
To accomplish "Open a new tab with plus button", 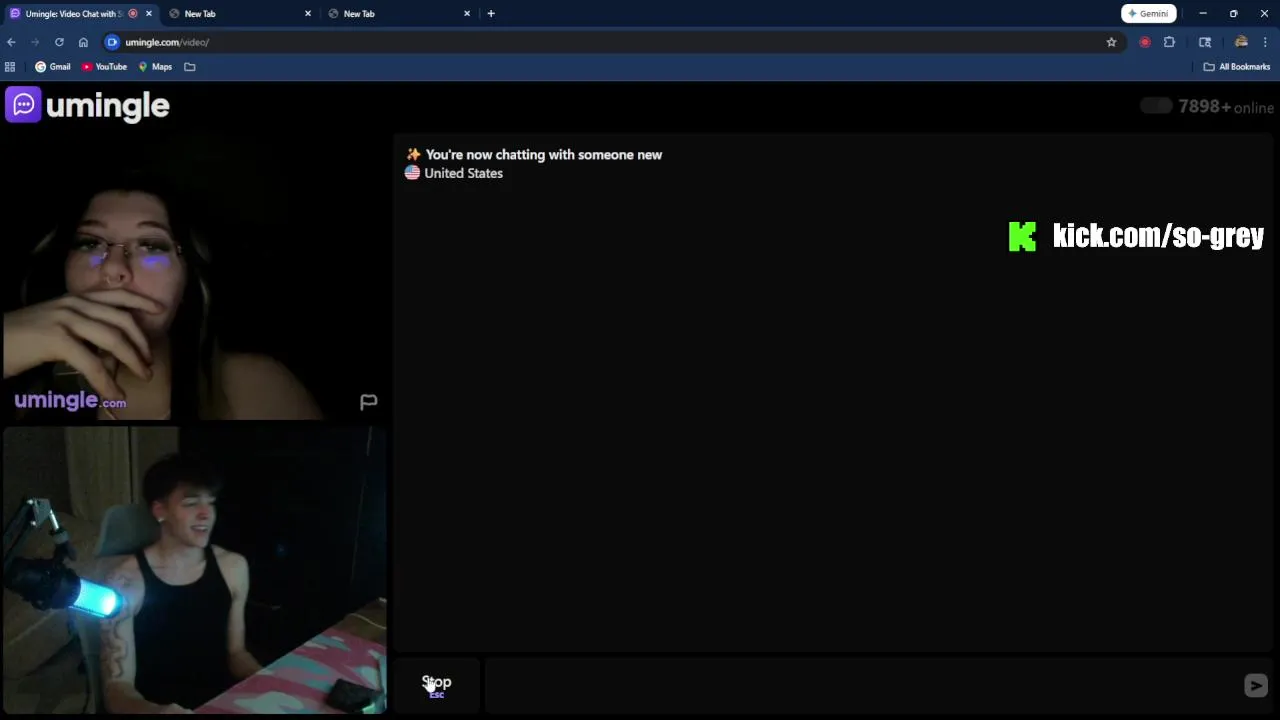I will [x=491, y=14].
